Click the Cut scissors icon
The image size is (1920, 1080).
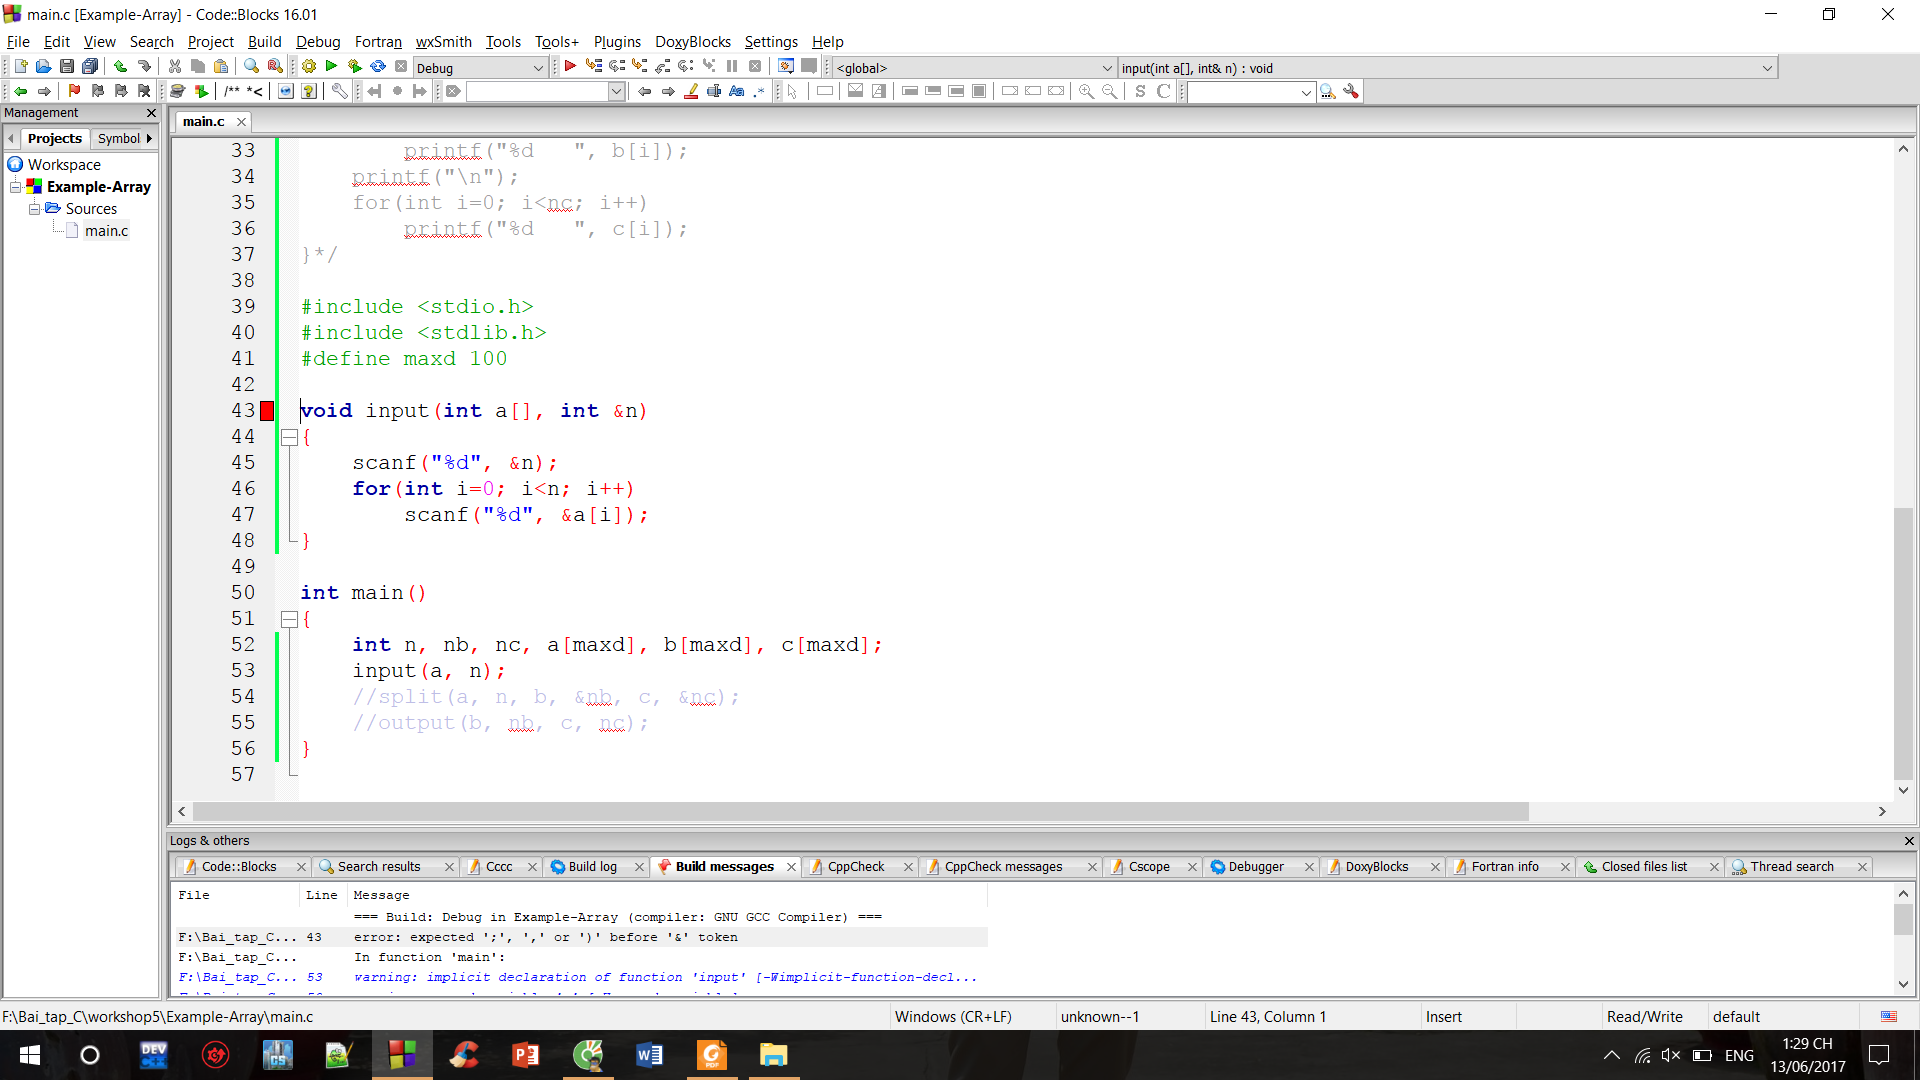[x=175, y=67]
